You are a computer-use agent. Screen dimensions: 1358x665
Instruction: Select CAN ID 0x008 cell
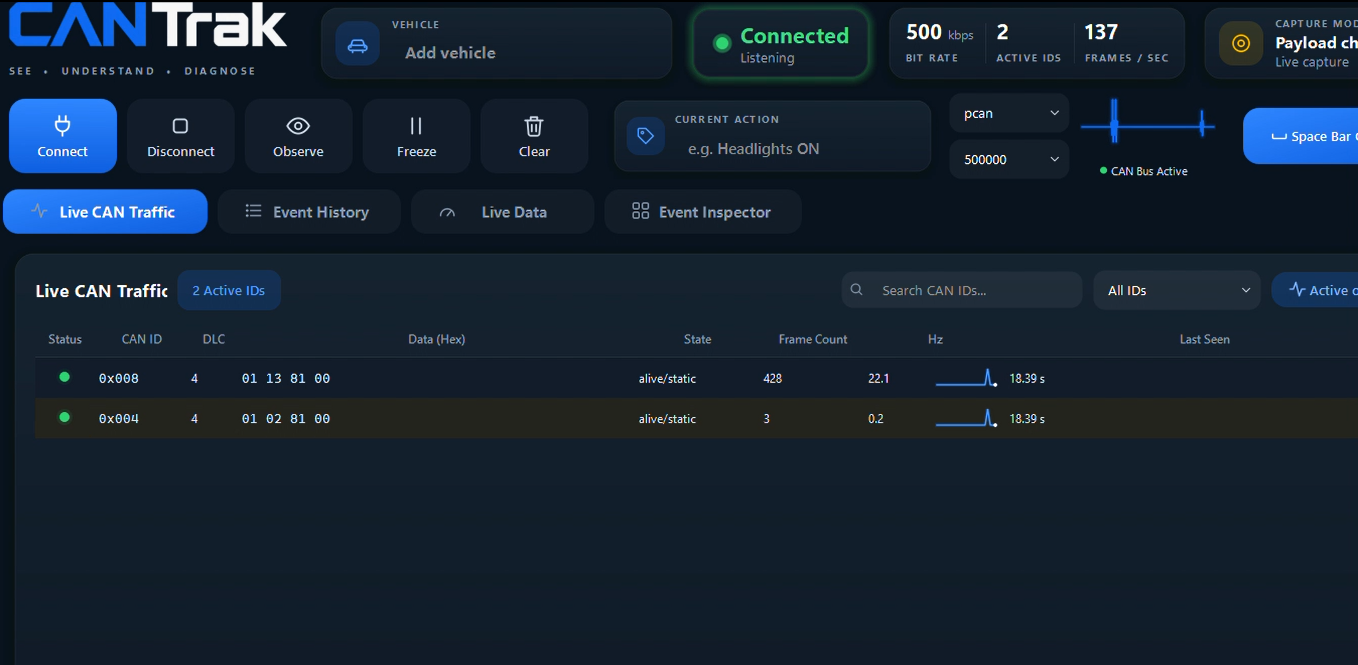(119, 378)
